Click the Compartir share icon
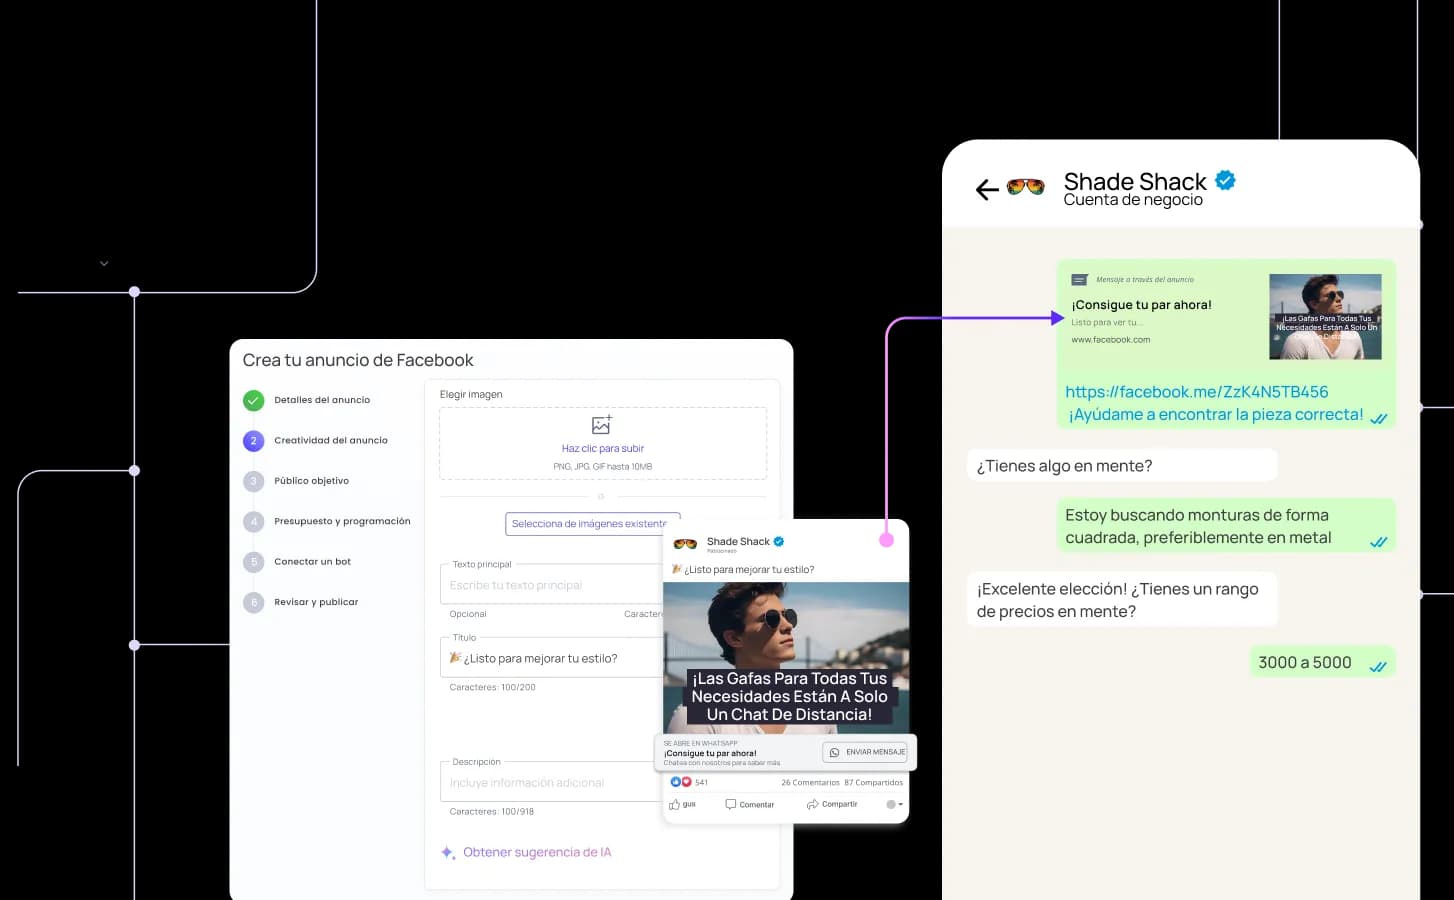Viewport: 1454px width, 900px height. point(812,803)
